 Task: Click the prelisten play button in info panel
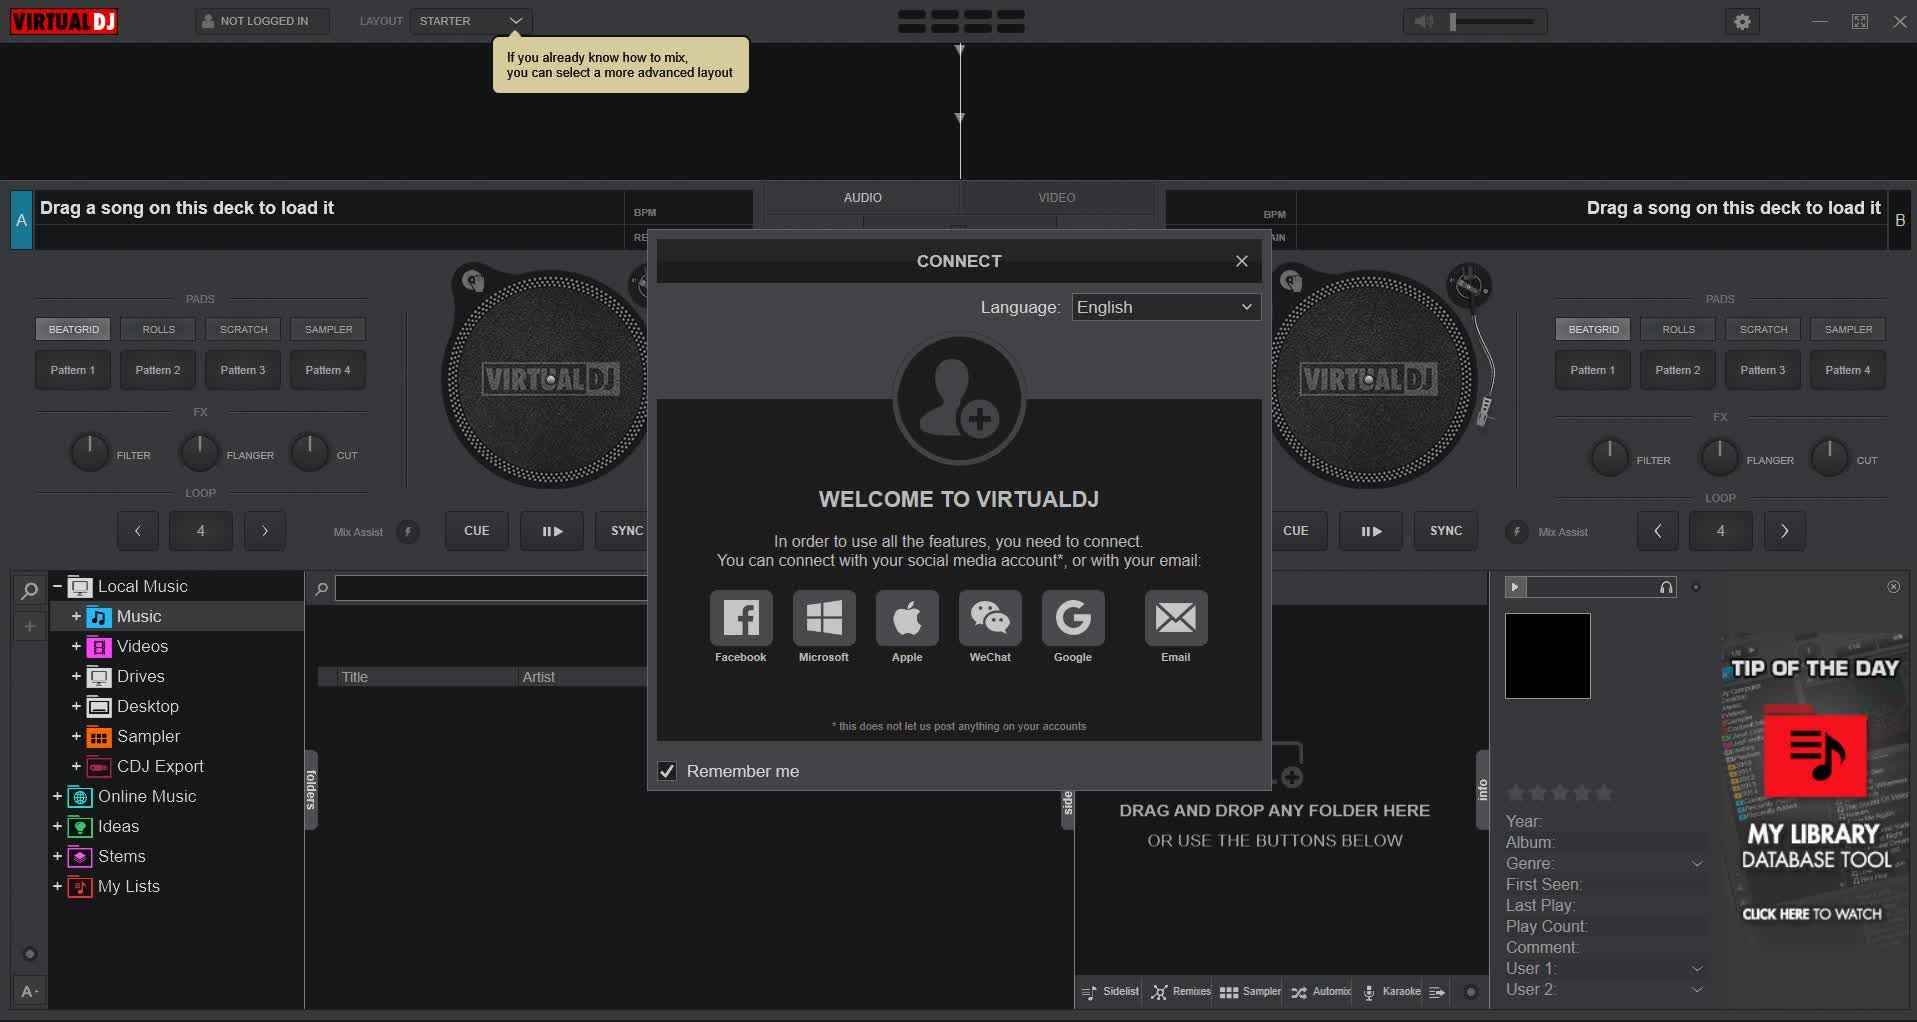1515,587
